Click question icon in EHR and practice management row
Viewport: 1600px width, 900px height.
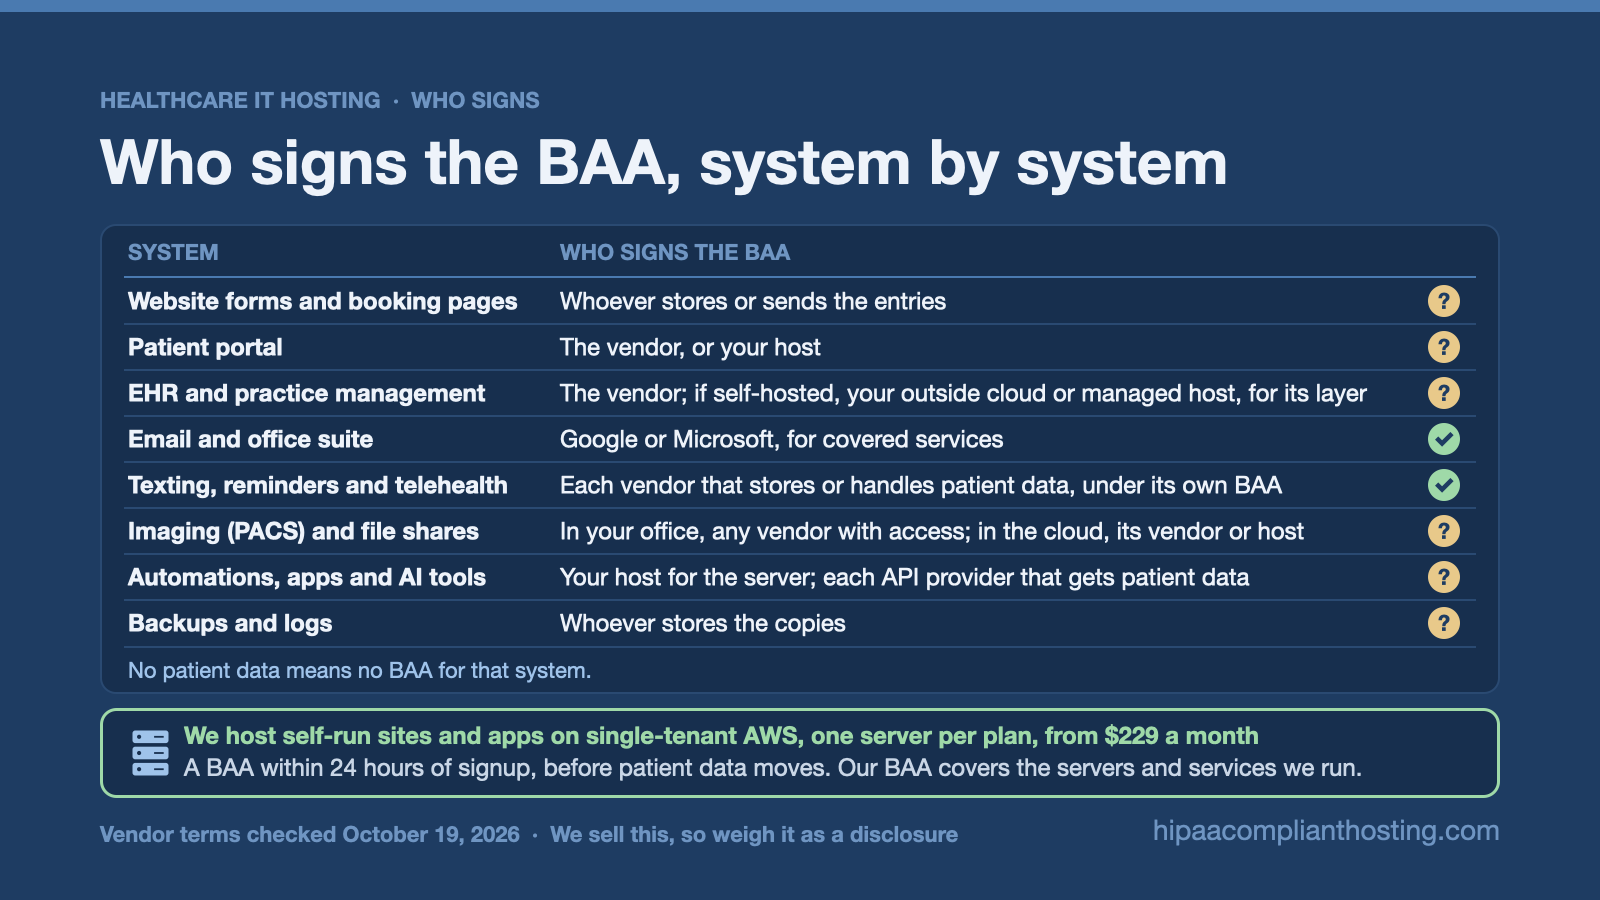[1443, 393]
